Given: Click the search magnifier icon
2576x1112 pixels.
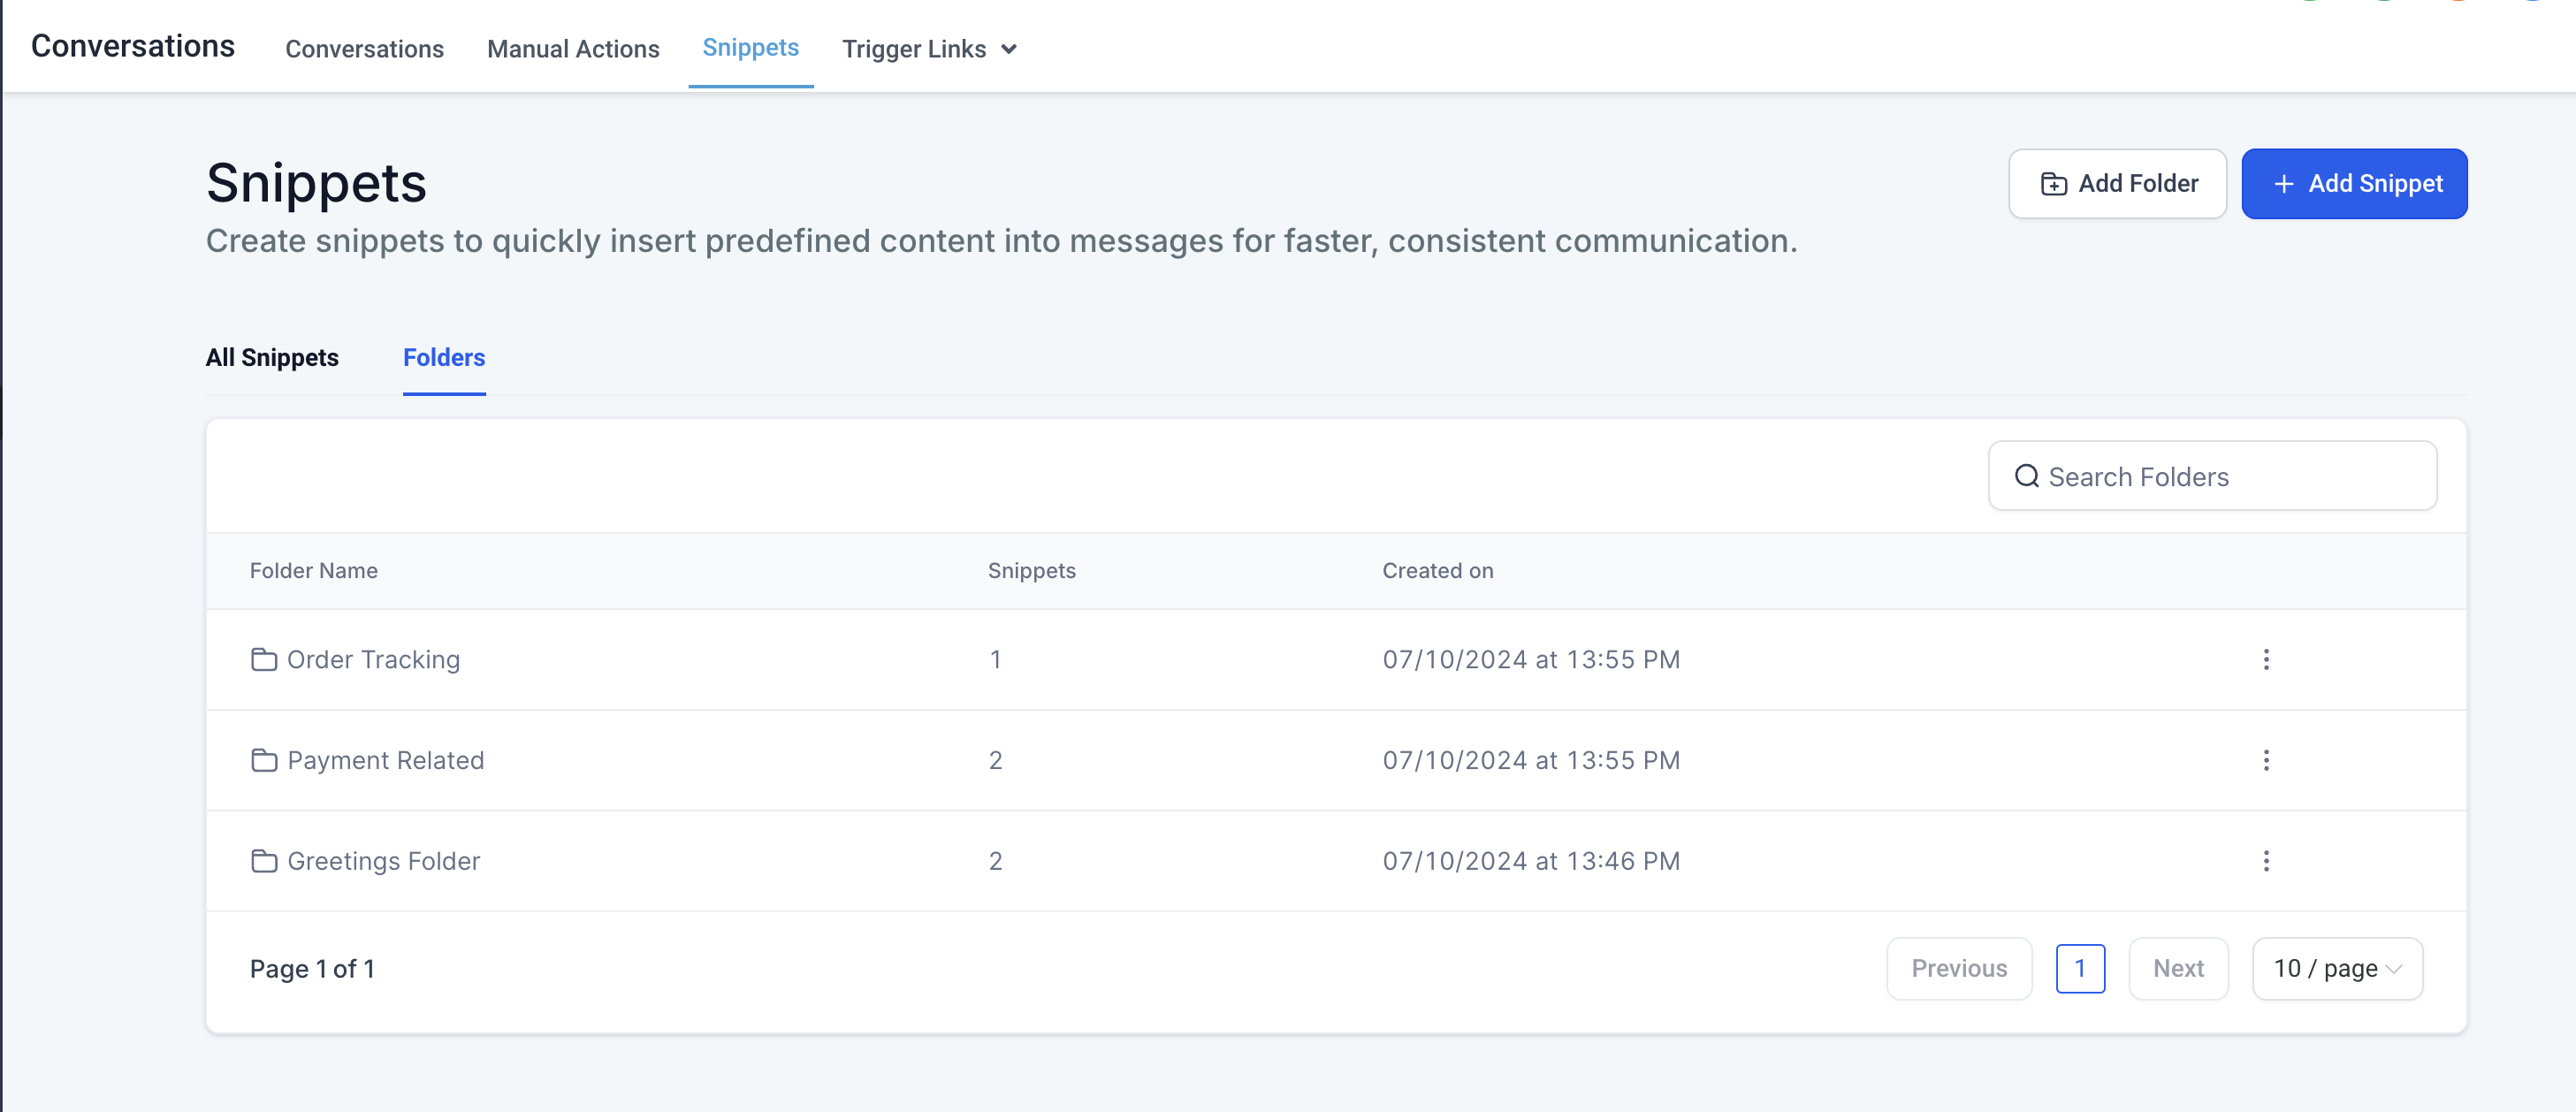Looking at the screenshot, I should tap(2026, 476).
